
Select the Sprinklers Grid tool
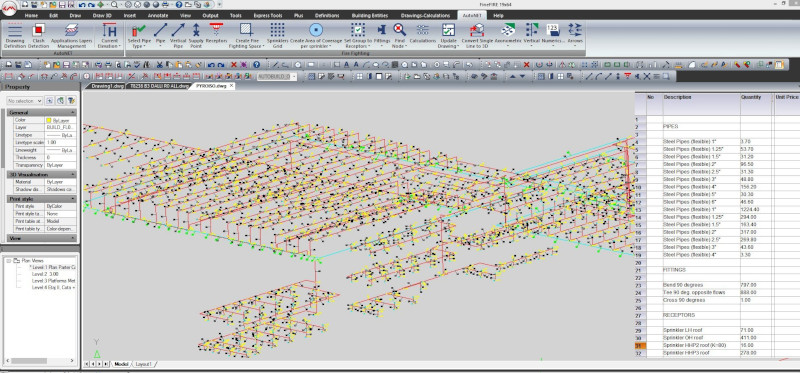click(x=277, y=35)
